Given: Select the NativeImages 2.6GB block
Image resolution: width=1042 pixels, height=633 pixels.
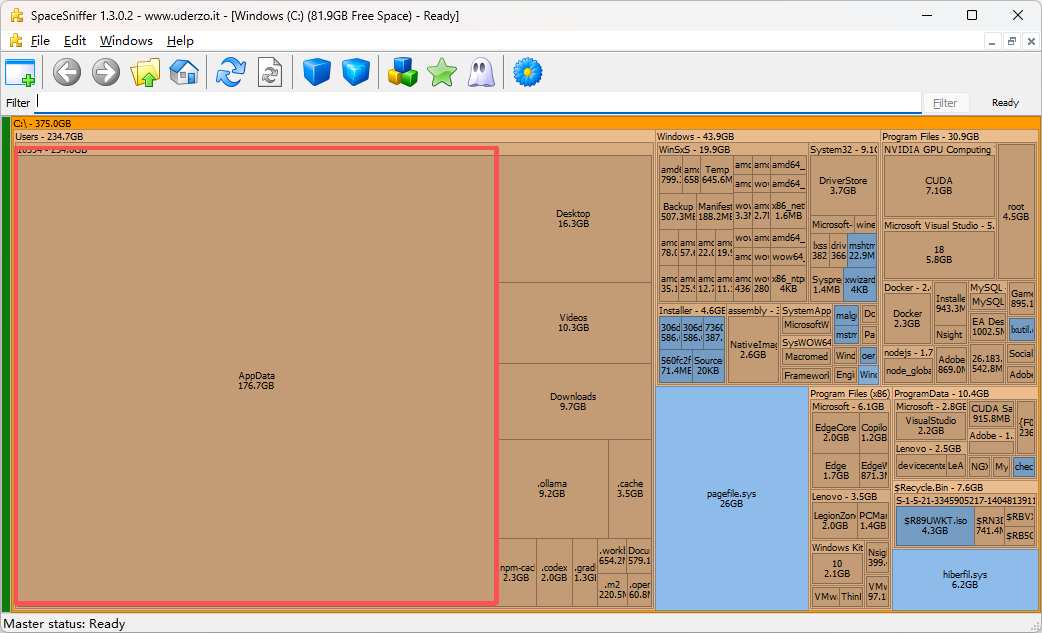Looking at the screenshot, I should coord(753,349).
